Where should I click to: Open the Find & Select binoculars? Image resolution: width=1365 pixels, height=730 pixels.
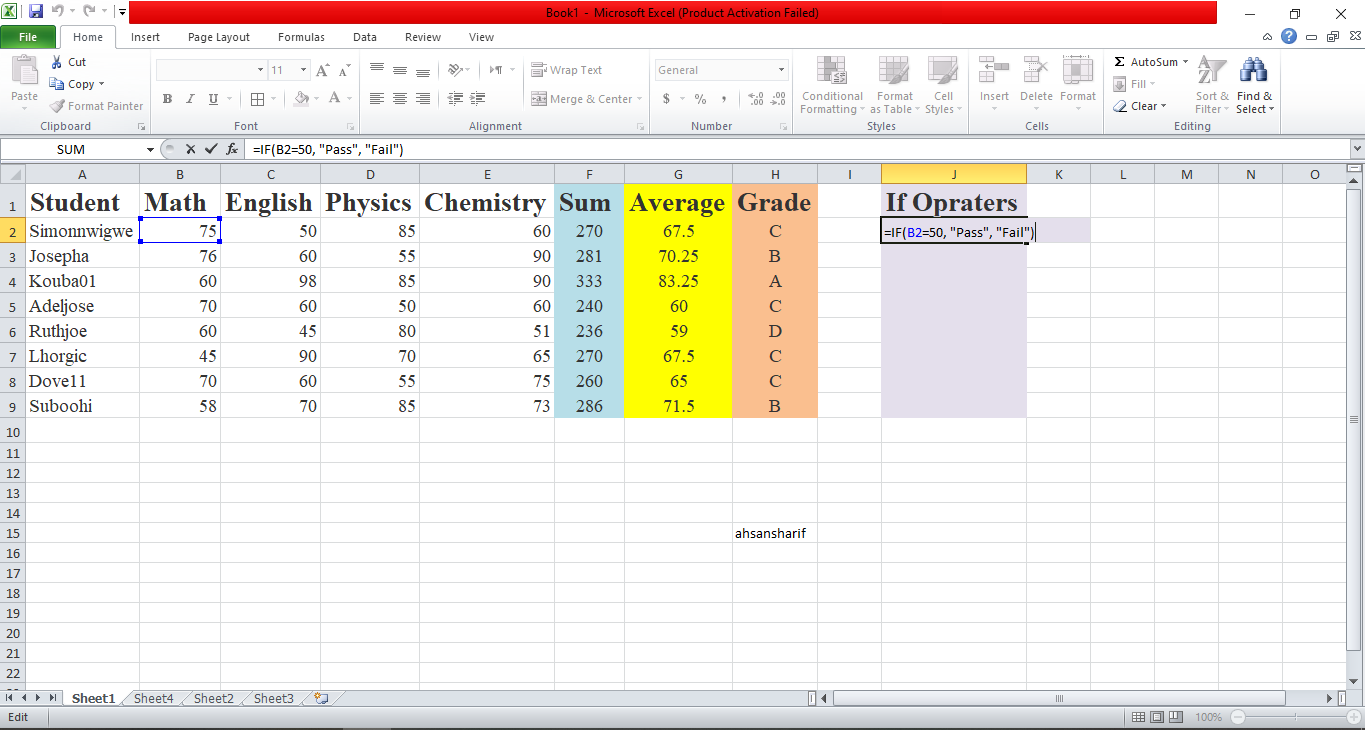coord(1254,70)
